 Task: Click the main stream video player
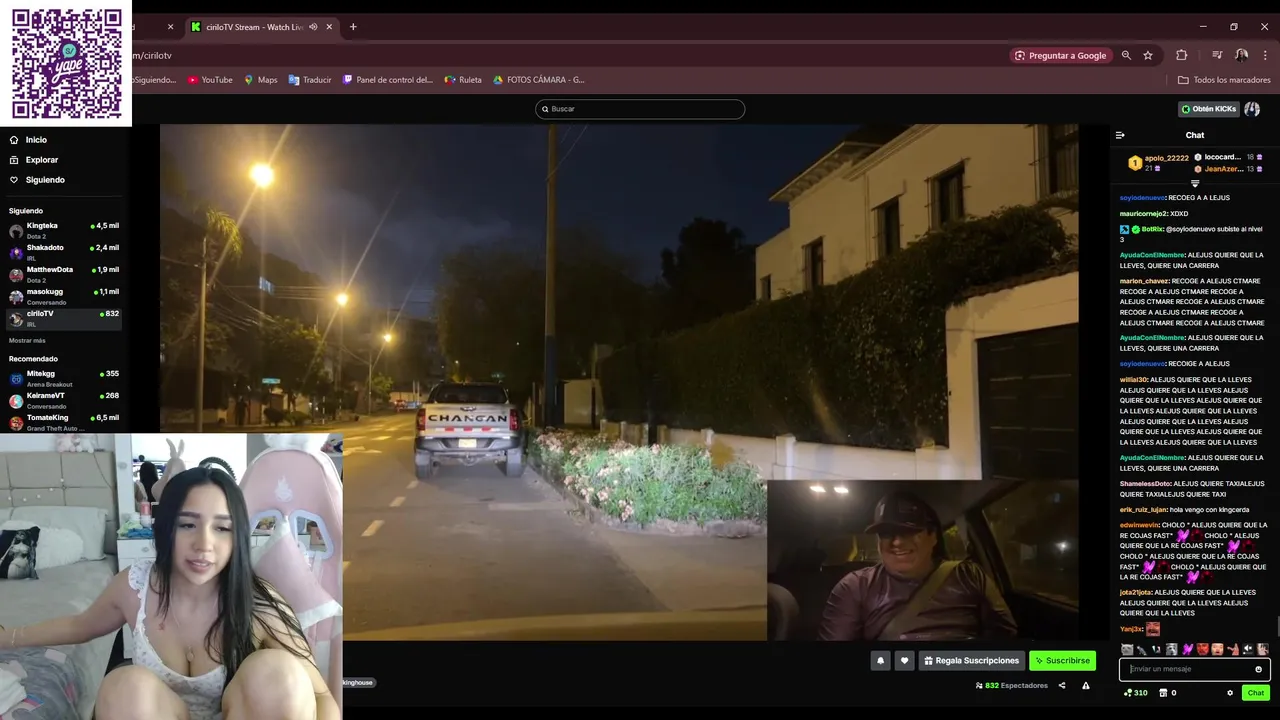tap(619, 382)
